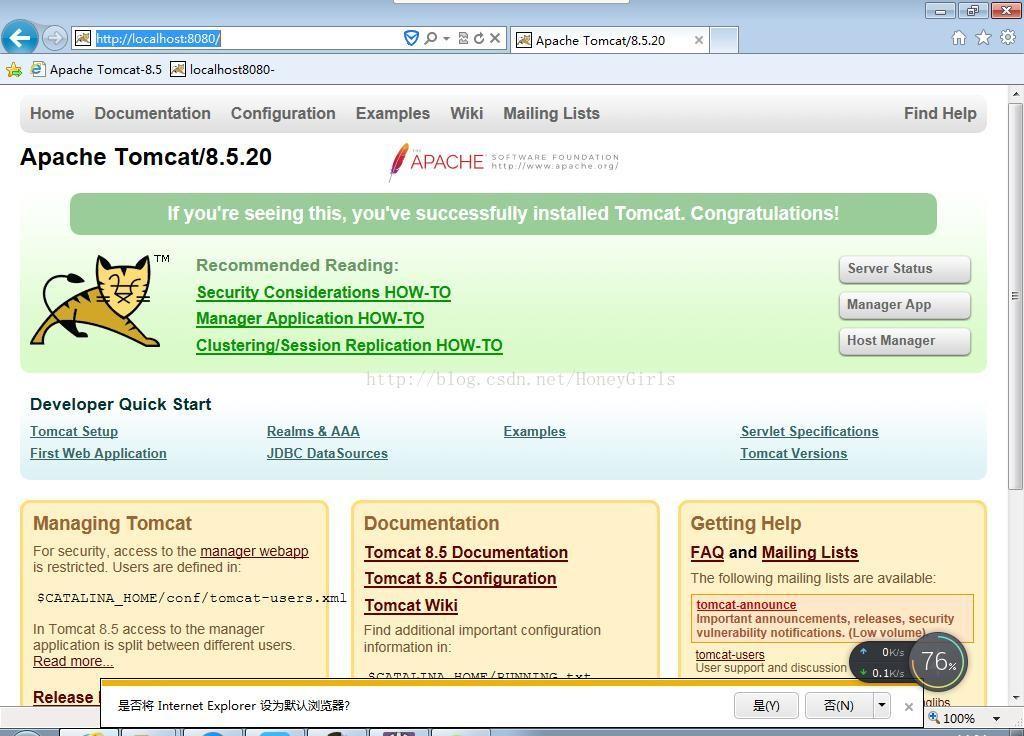This screenshot has height=736, width=1024.
Task: Click the 76% memory accelerator widget
Action: (x=938, y=661)
